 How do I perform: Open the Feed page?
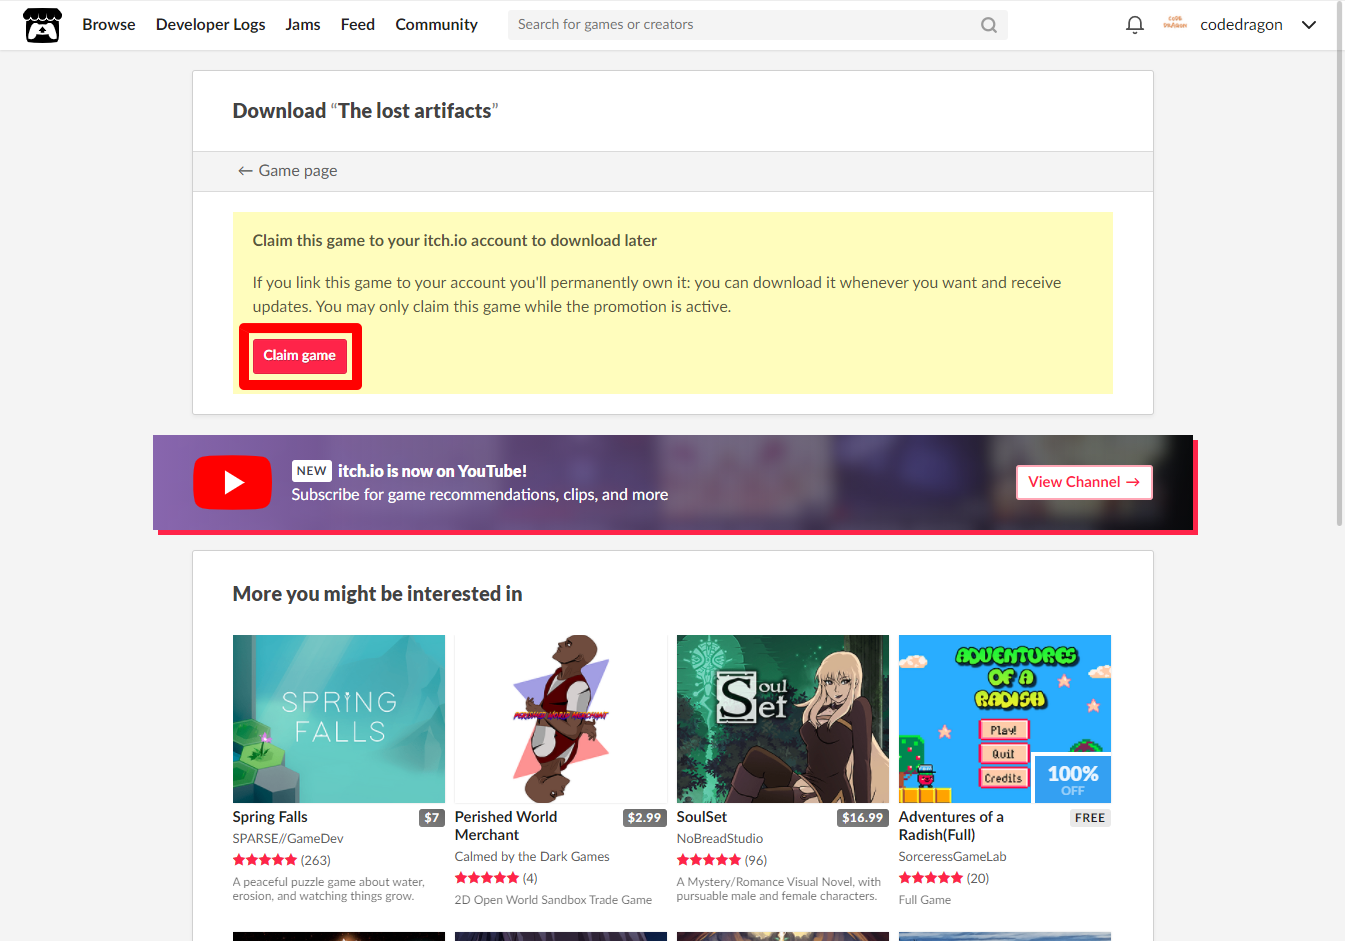click(358, 25)
